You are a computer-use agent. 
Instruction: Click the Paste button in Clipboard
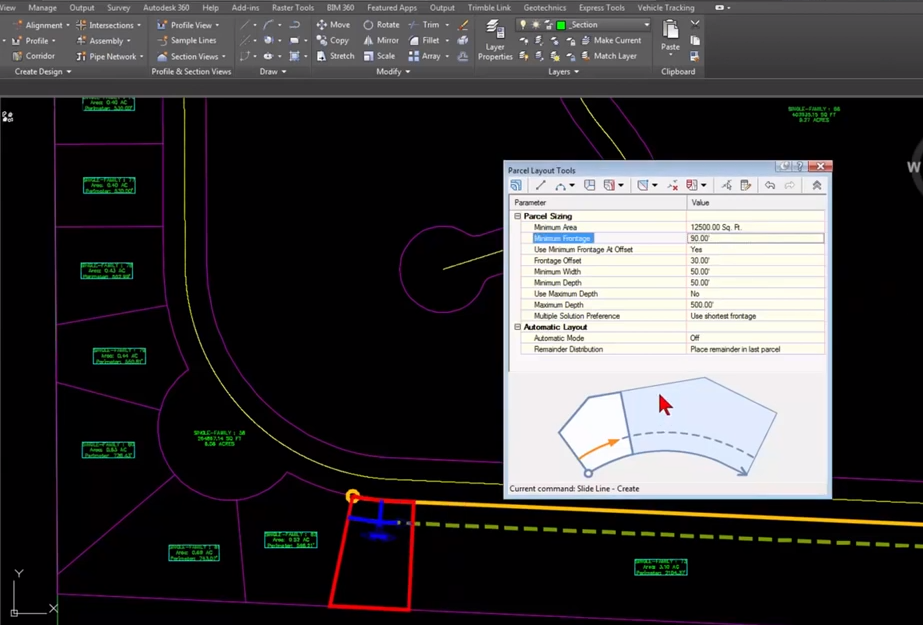(670, 36)
